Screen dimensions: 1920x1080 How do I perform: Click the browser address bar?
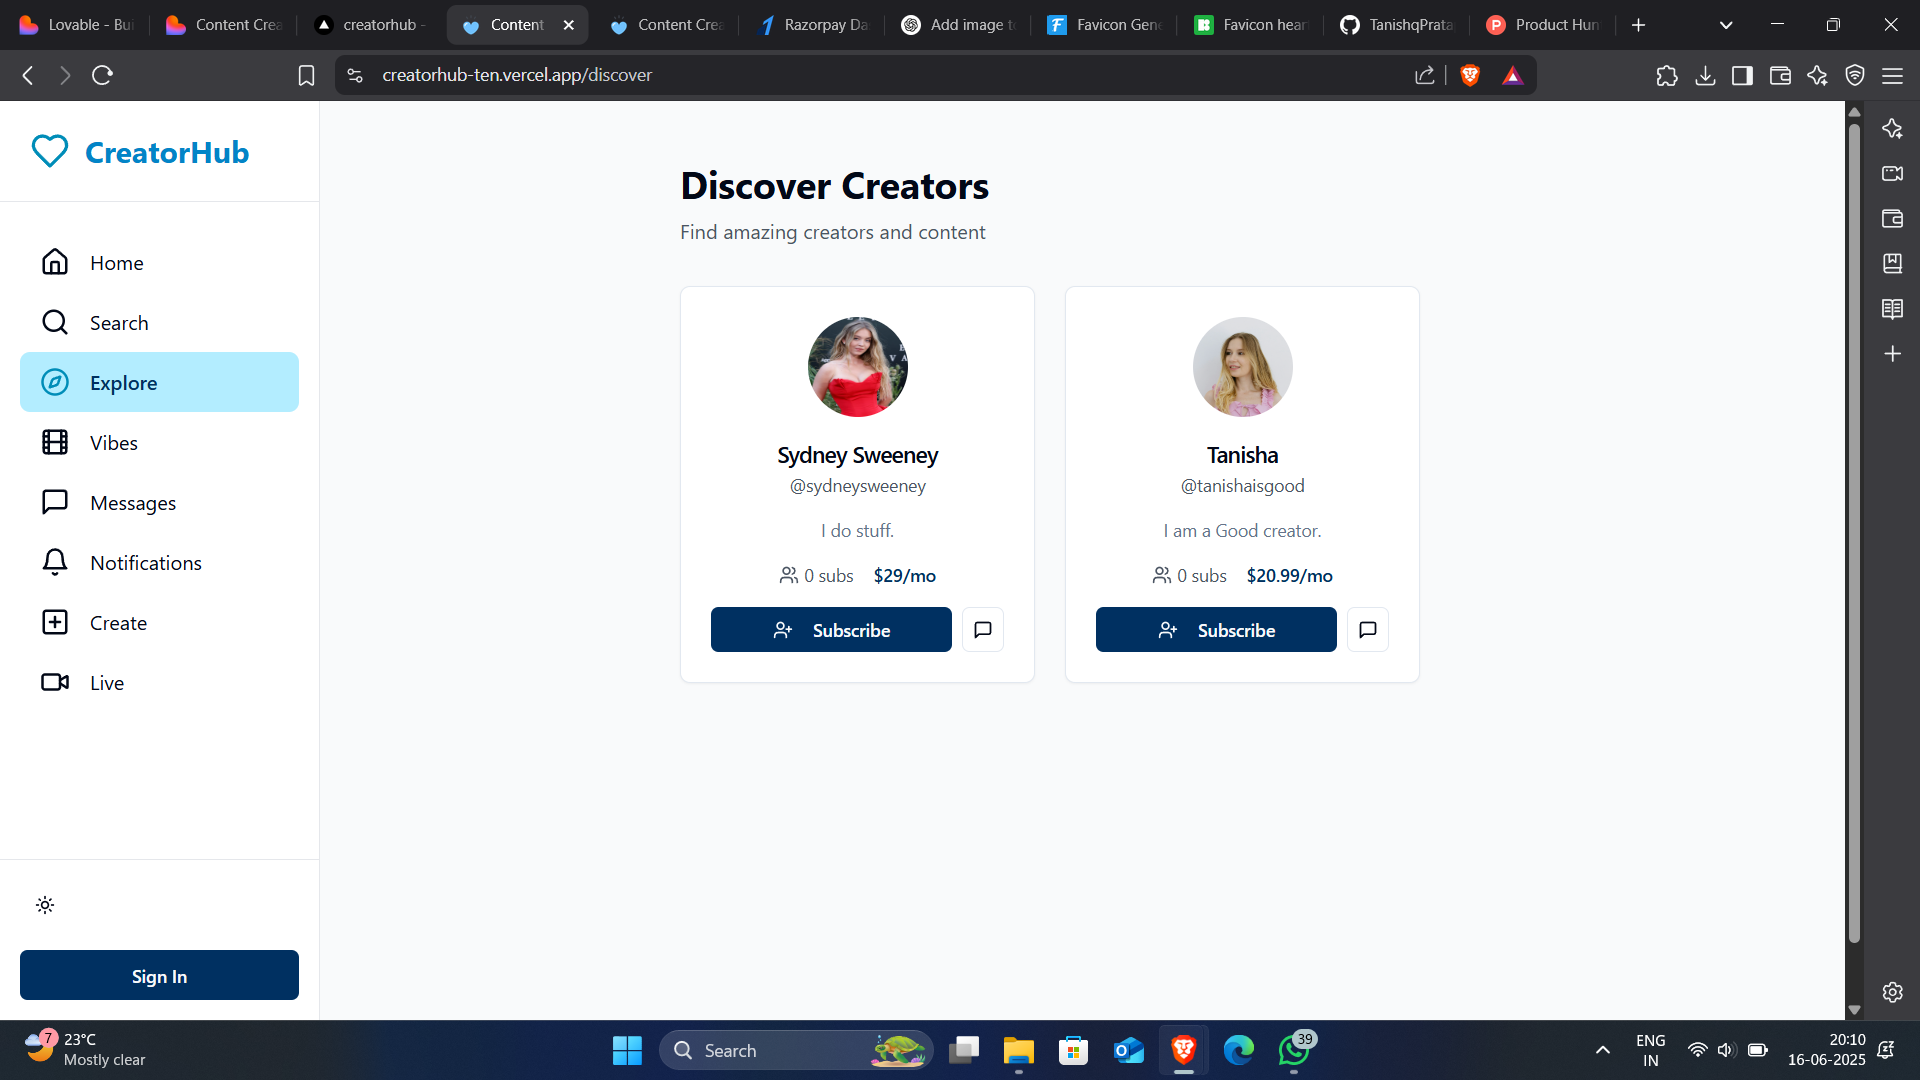(700, 75)
